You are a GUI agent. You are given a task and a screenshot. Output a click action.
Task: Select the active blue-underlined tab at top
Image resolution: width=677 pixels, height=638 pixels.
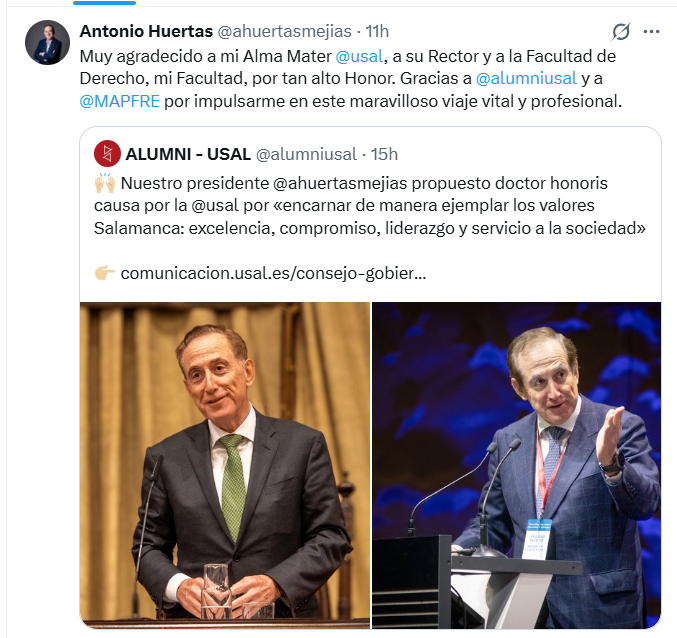(104, 3)
